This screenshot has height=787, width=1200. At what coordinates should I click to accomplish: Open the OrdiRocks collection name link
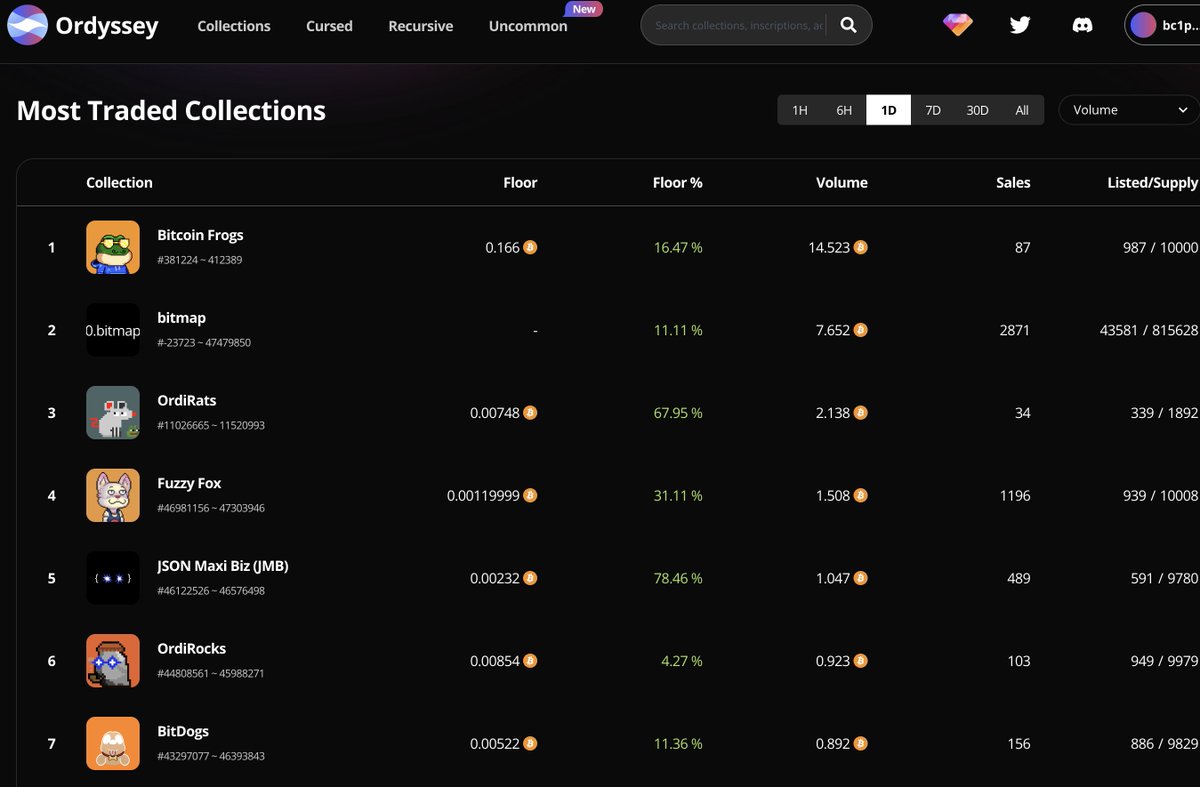191,648
